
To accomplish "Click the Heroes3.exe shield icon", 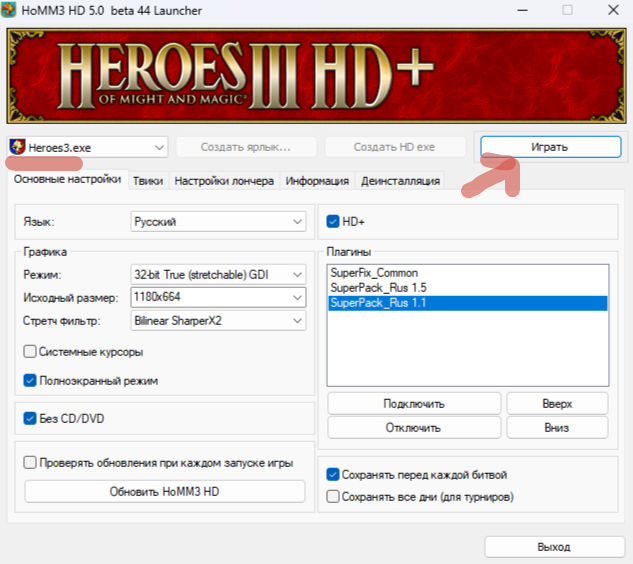I will [17, 147].
